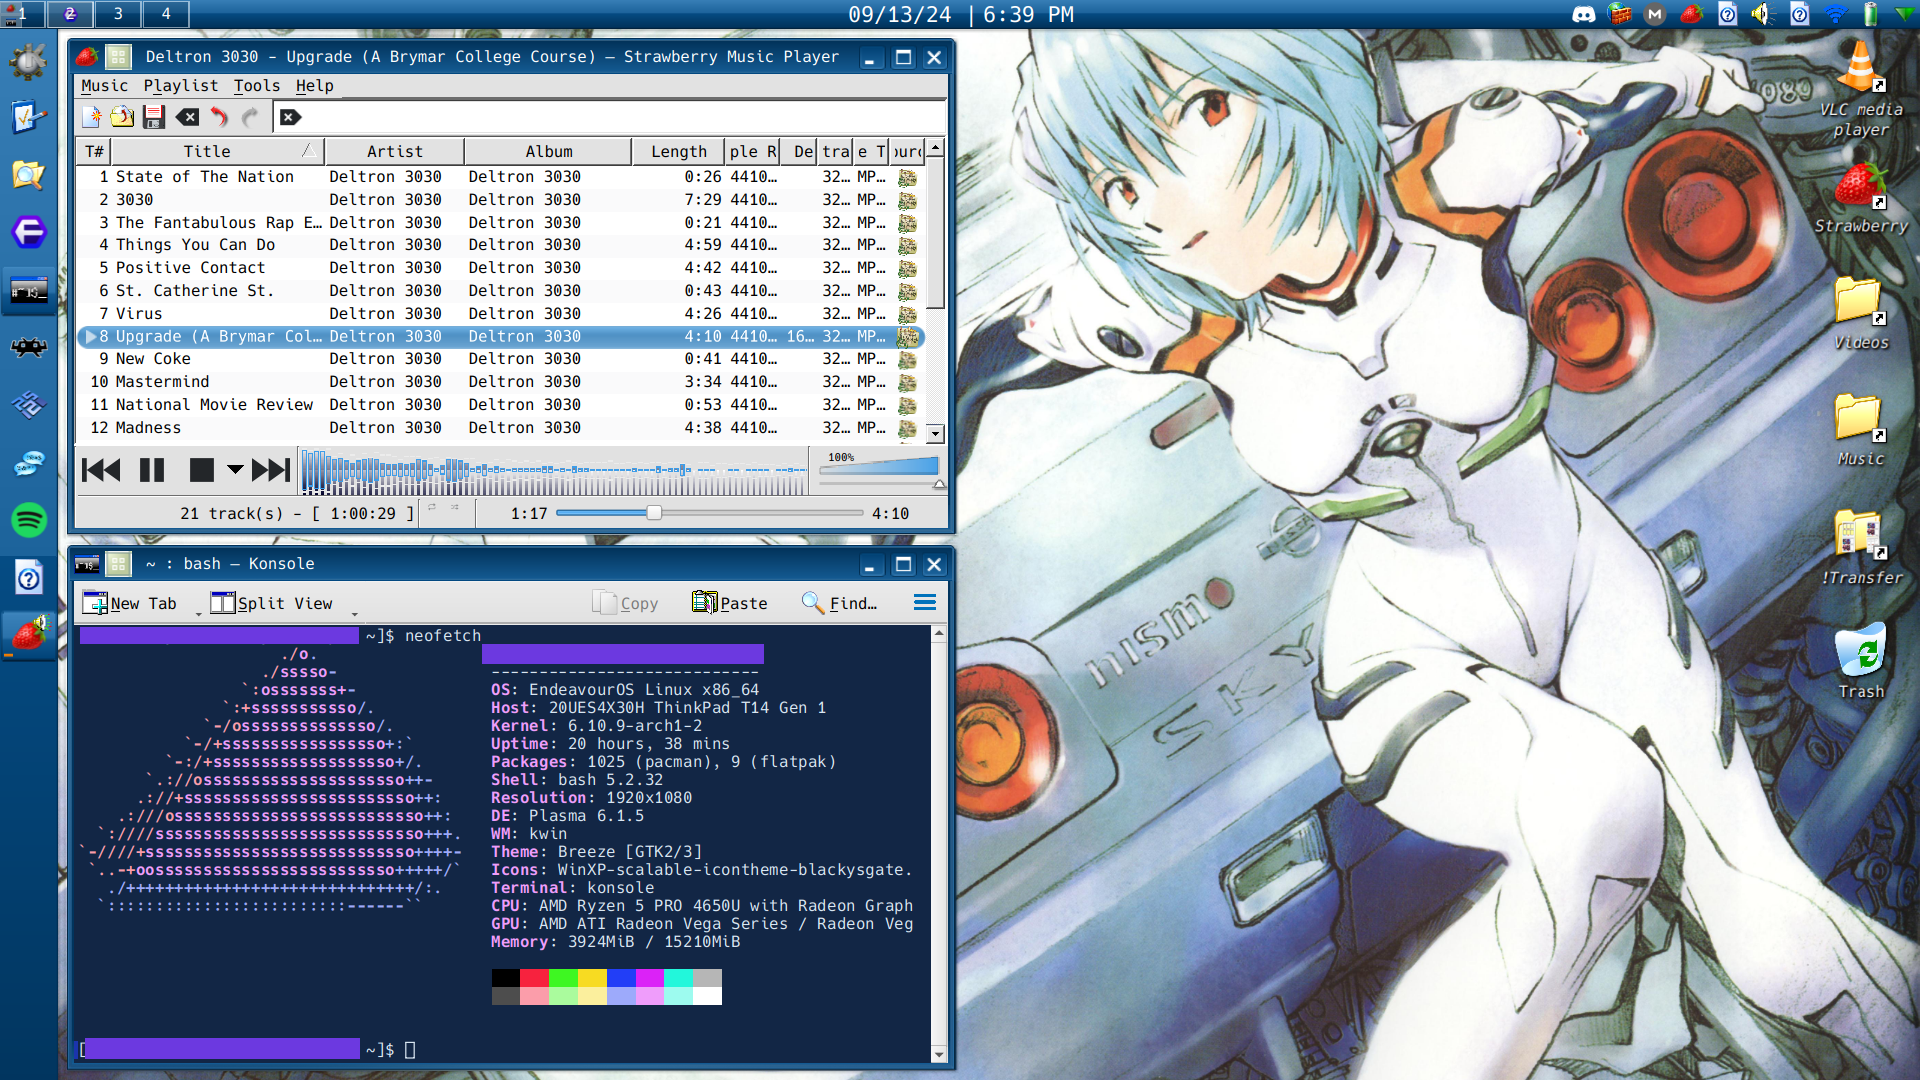Select the 'Positive Contact' track
Screen dimensions: 1920x1080
(500, 268)
